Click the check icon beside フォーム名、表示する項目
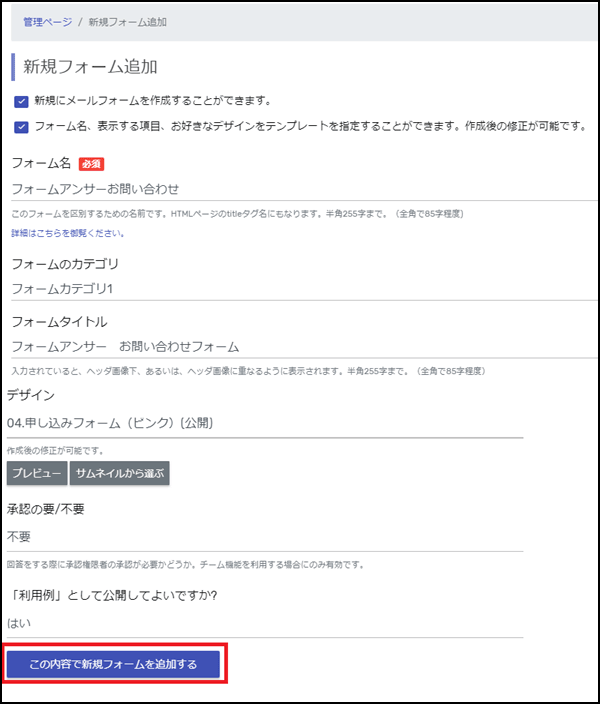The width and height of the screenshot is (600, 704). (x=21, y=127)
